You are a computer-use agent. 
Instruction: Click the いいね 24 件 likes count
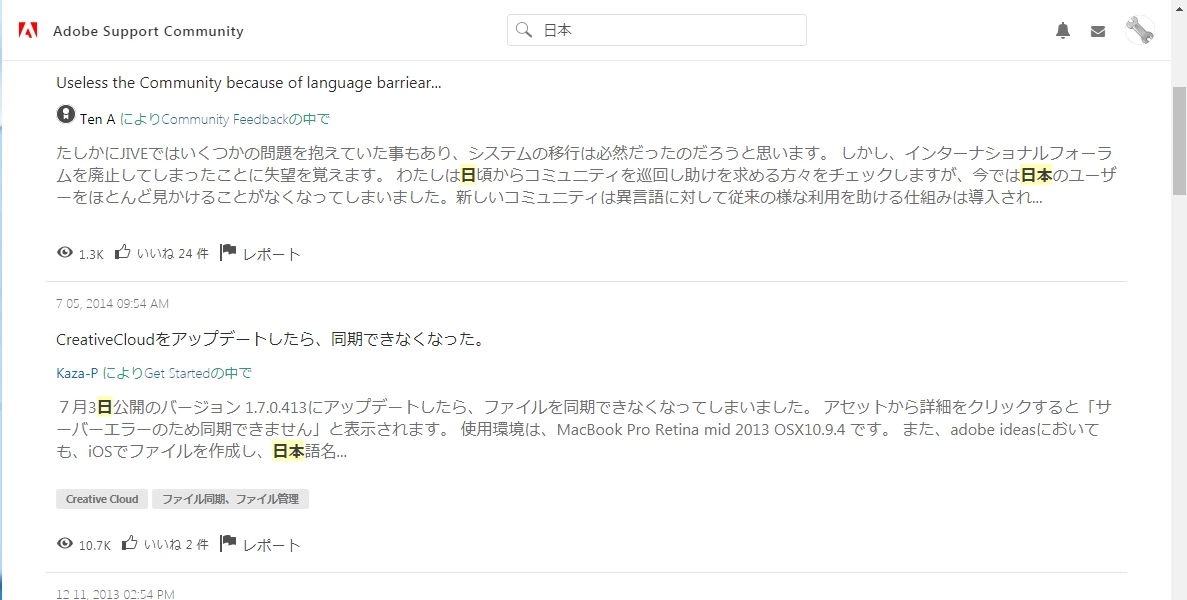point(172,253)
